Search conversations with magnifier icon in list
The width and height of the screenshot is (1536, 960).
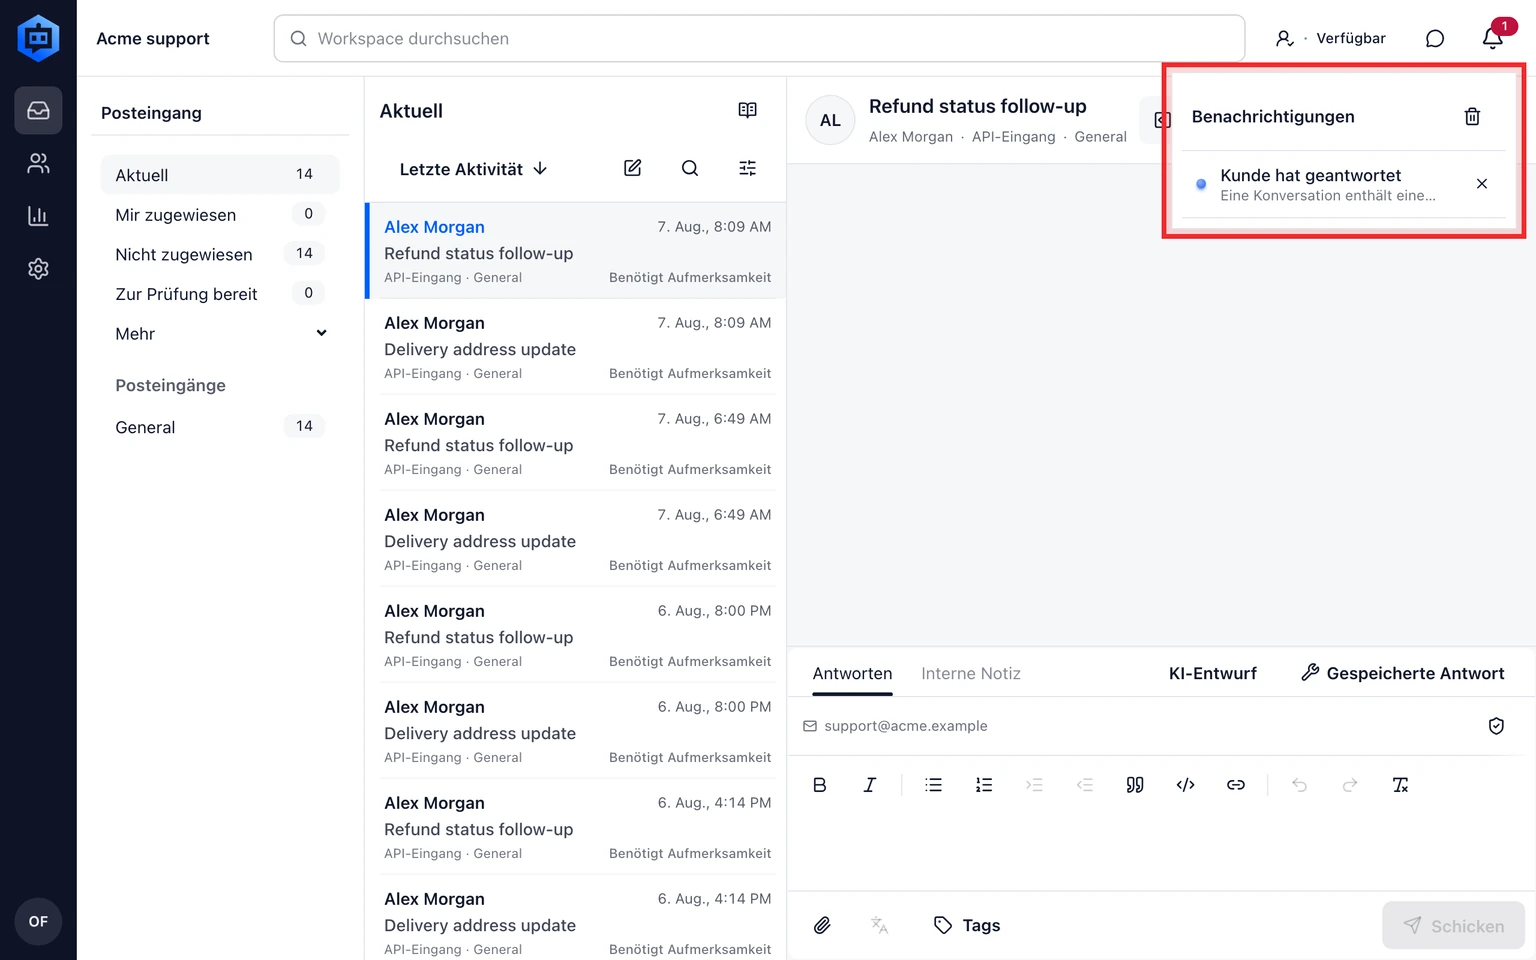pyautogui.click(x=690, y=168)
